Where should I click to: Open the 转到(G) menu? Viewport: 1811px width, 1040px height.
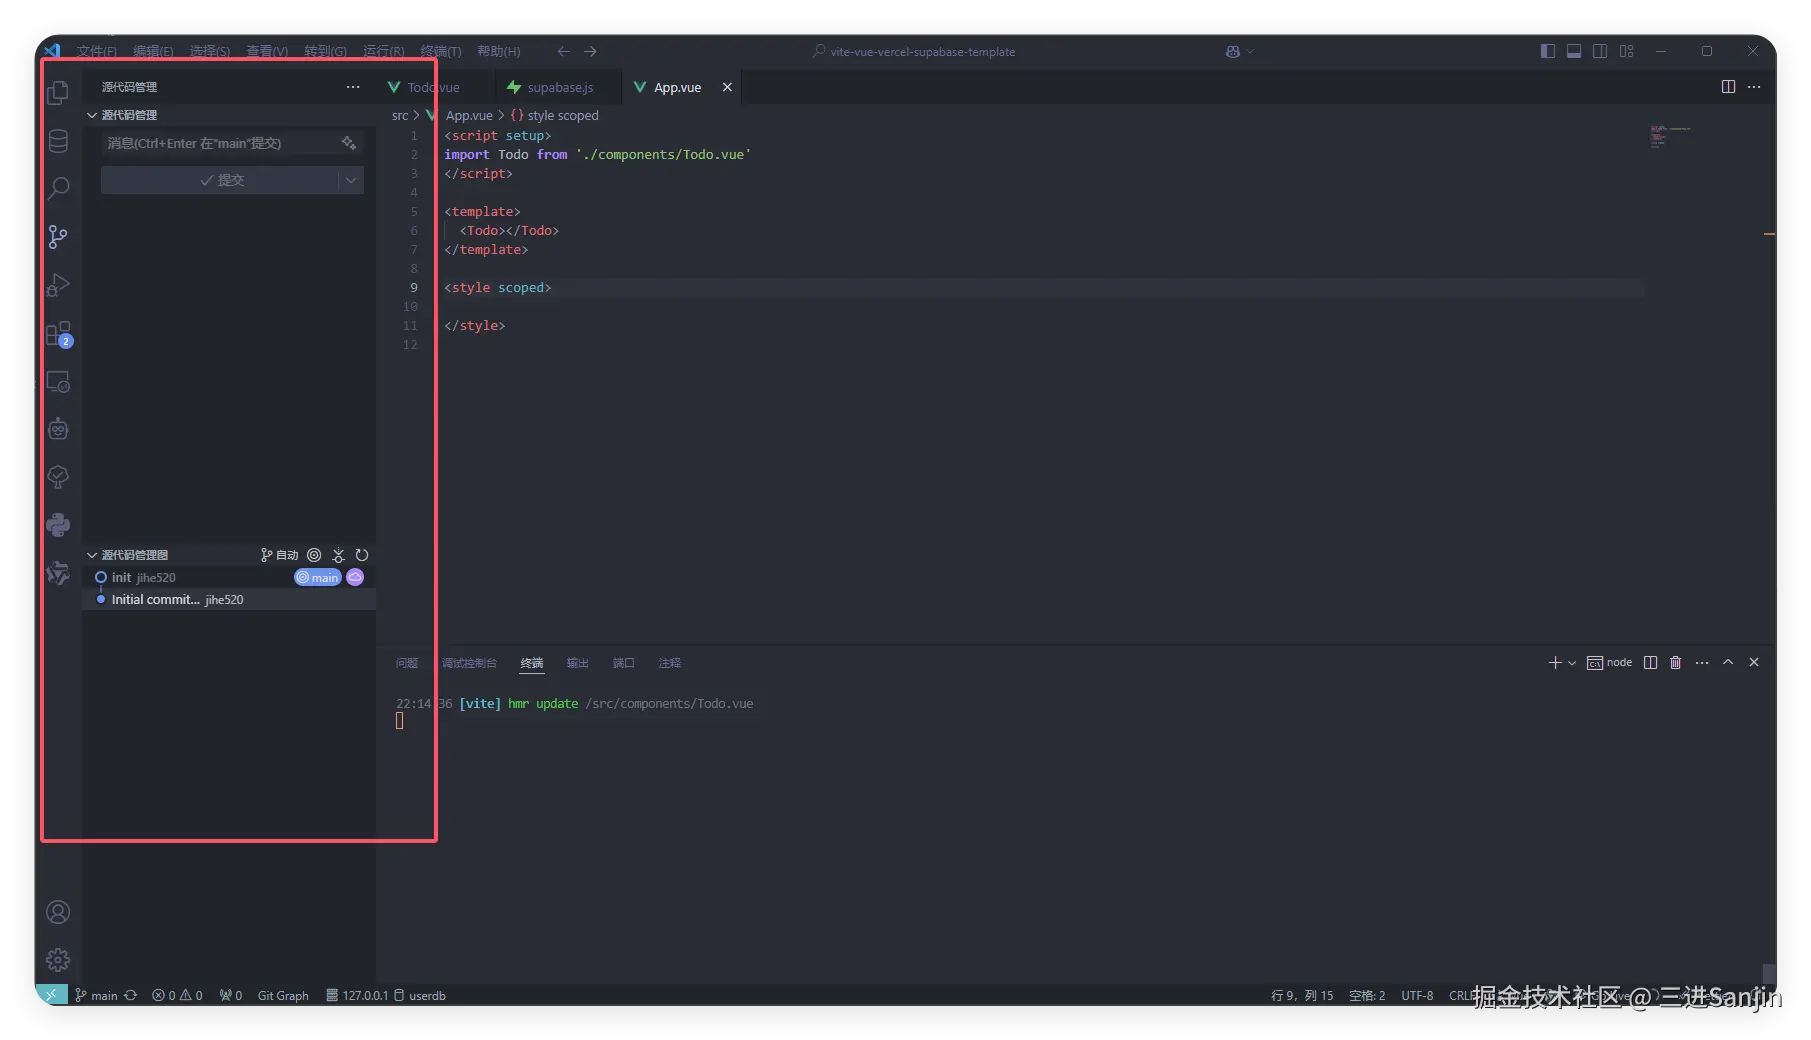point(325,51)
